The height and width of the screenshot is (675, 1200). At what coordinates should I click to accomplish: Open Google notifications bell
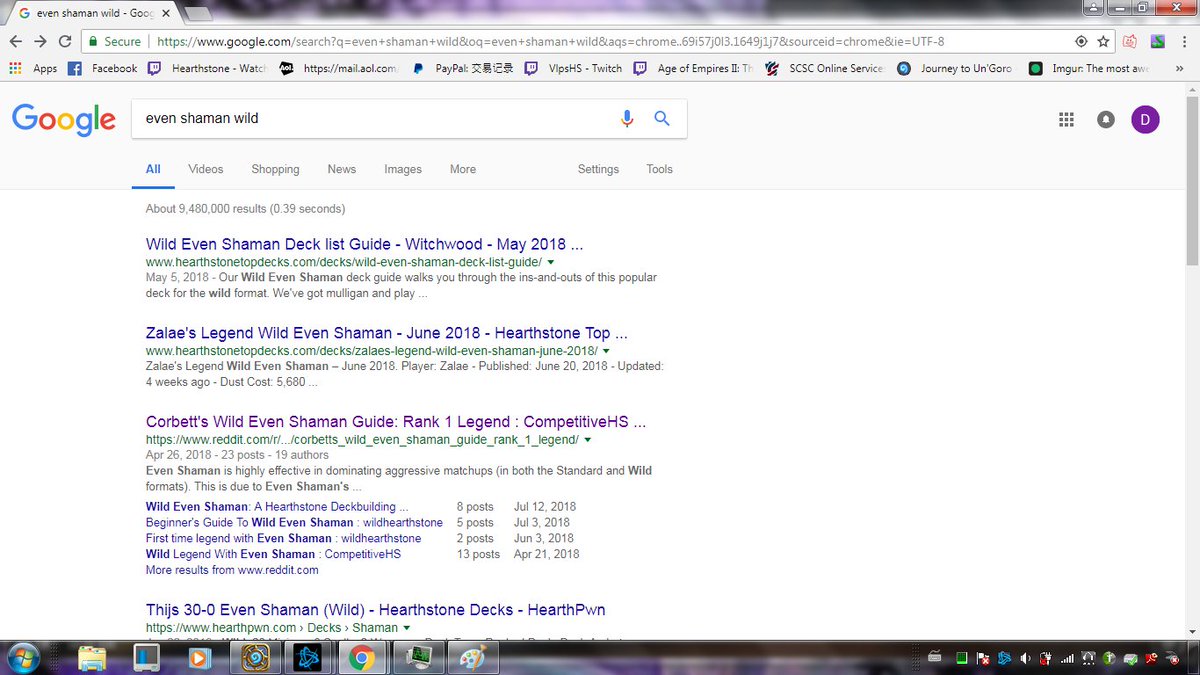click(x=1105, y=119)
